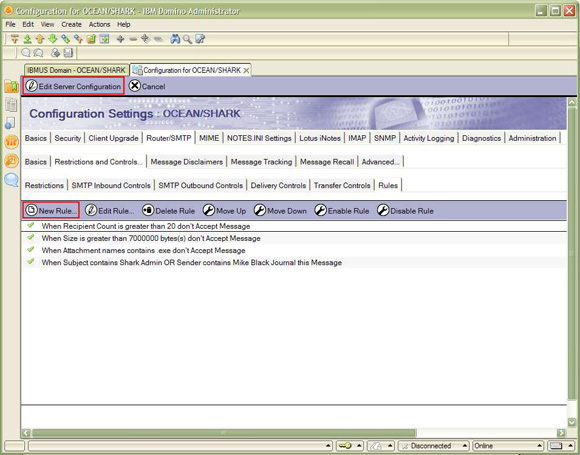Image resolution: width=580 pixels, height=455 pixels.
Task: Click Edit Server Configuration button
Action: 74,86
